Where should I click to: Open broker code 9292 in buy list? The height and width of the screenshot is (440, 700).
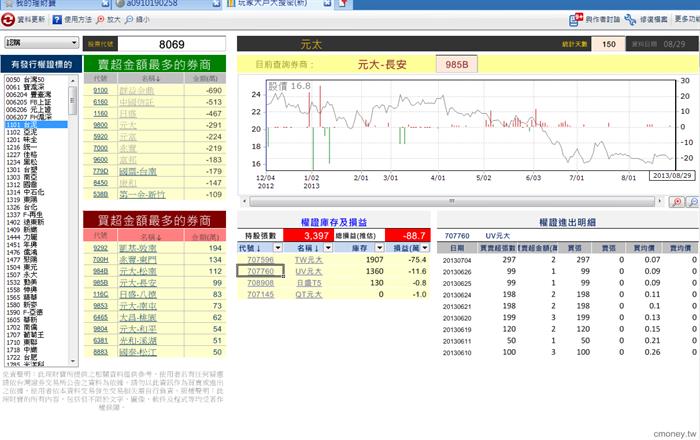[x=100, y=248]
